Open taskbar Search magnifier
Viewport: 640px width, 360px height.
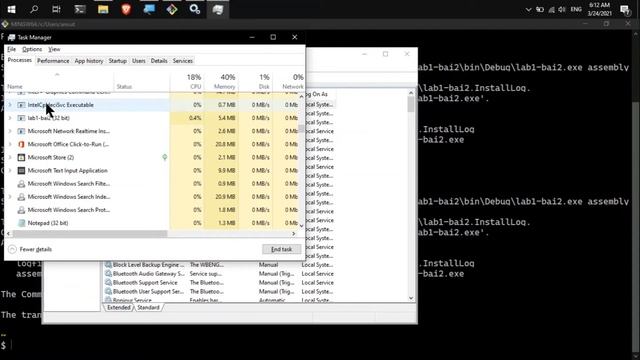coord(34,9)
